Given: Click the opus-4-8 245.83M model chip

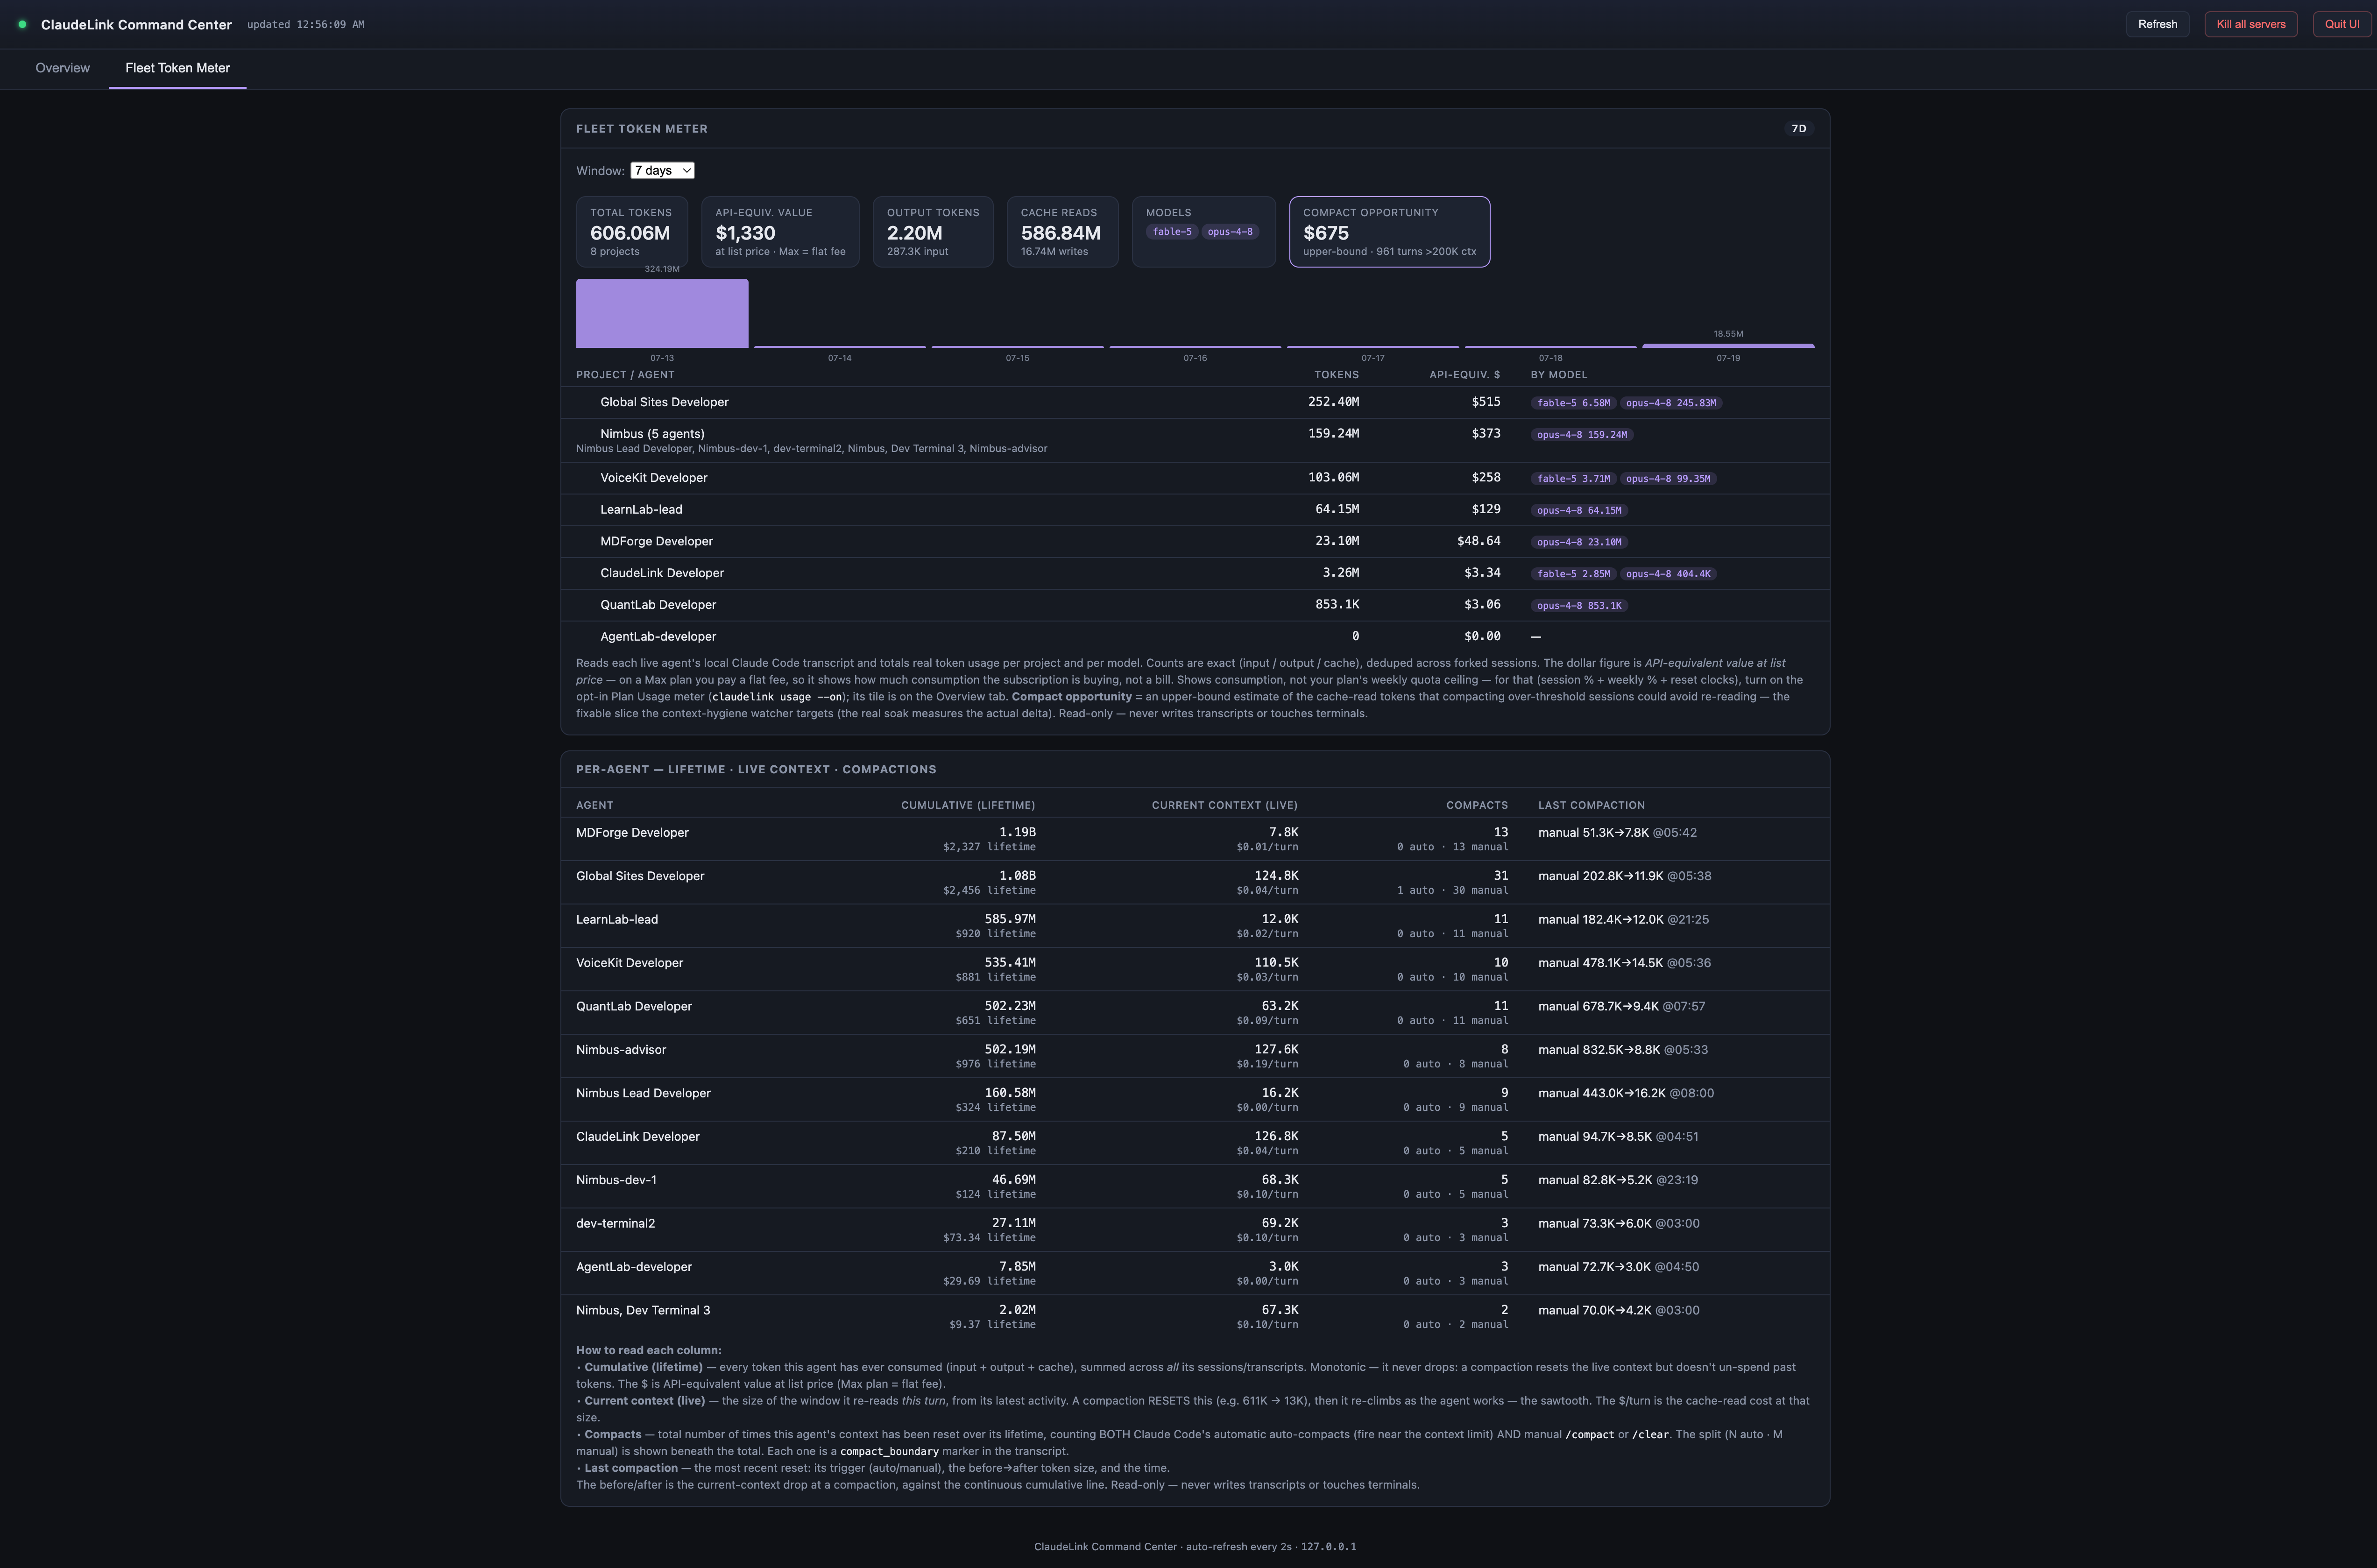Looking at the screenshot, I should (x=1670, y=403).
